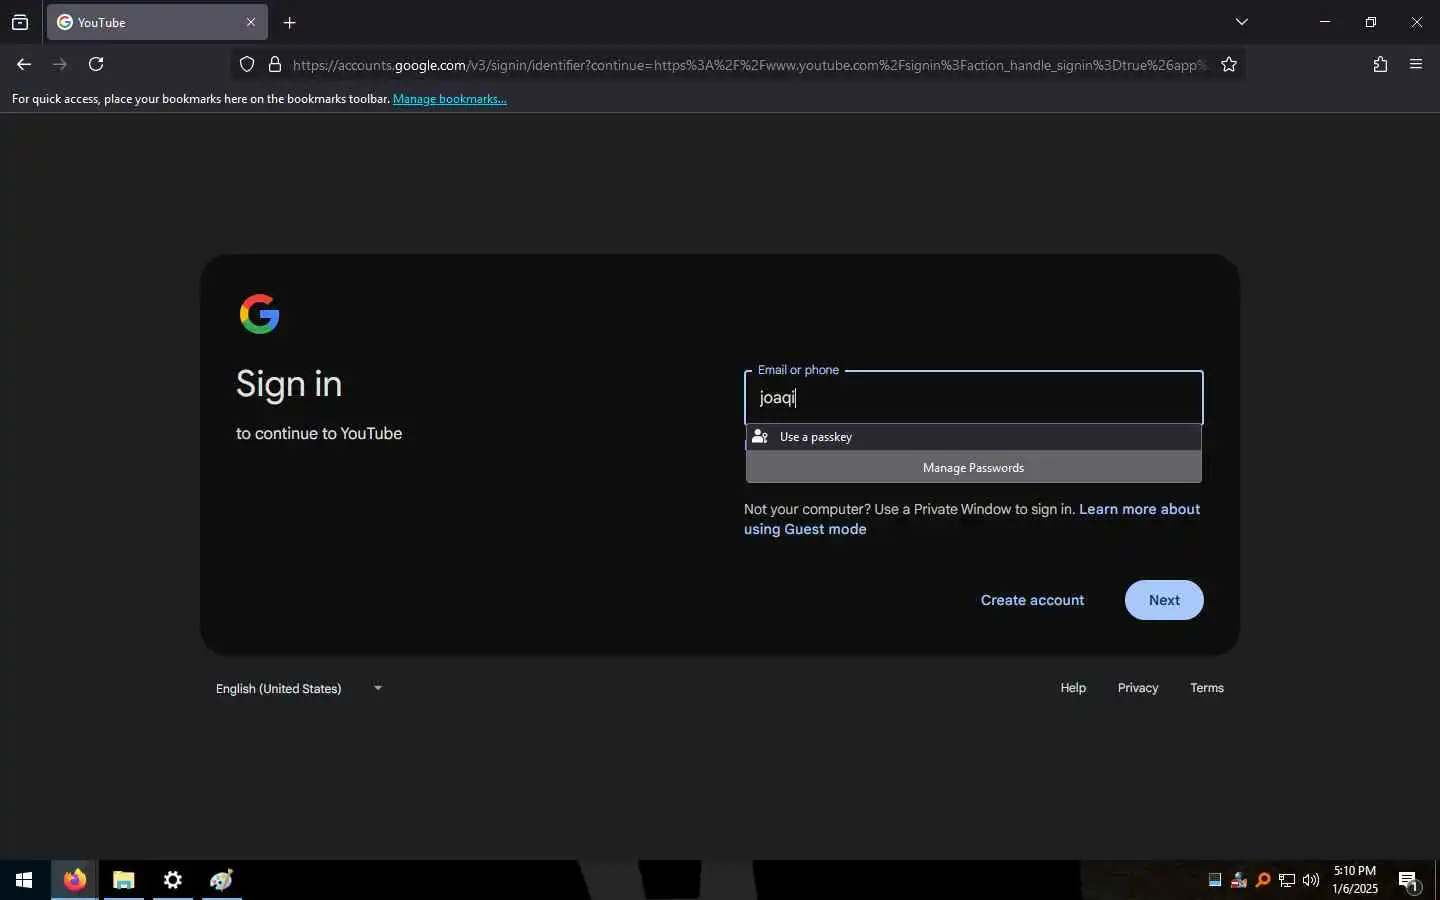Click the orange magnifier tray icon
This screenshot has width=1440, height=900.
[1263, 880]
